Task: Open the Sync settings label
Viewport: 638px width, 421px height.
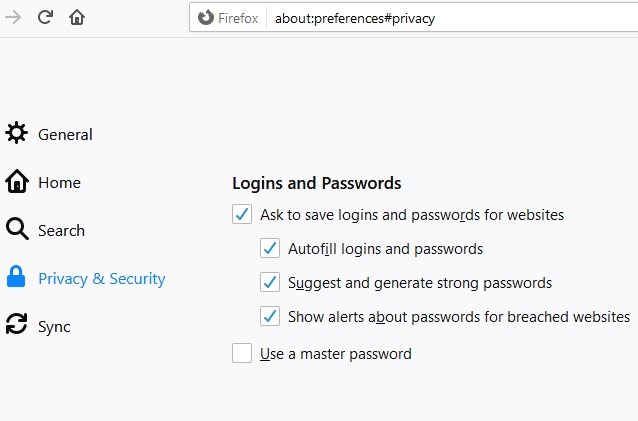Action: (x=54, y=326)
